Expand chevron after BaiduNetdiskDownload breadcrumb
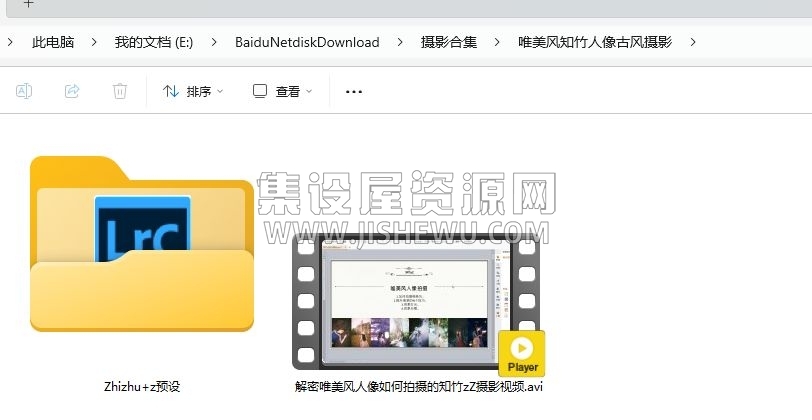 pyautogui.click(x=400, y=42)
